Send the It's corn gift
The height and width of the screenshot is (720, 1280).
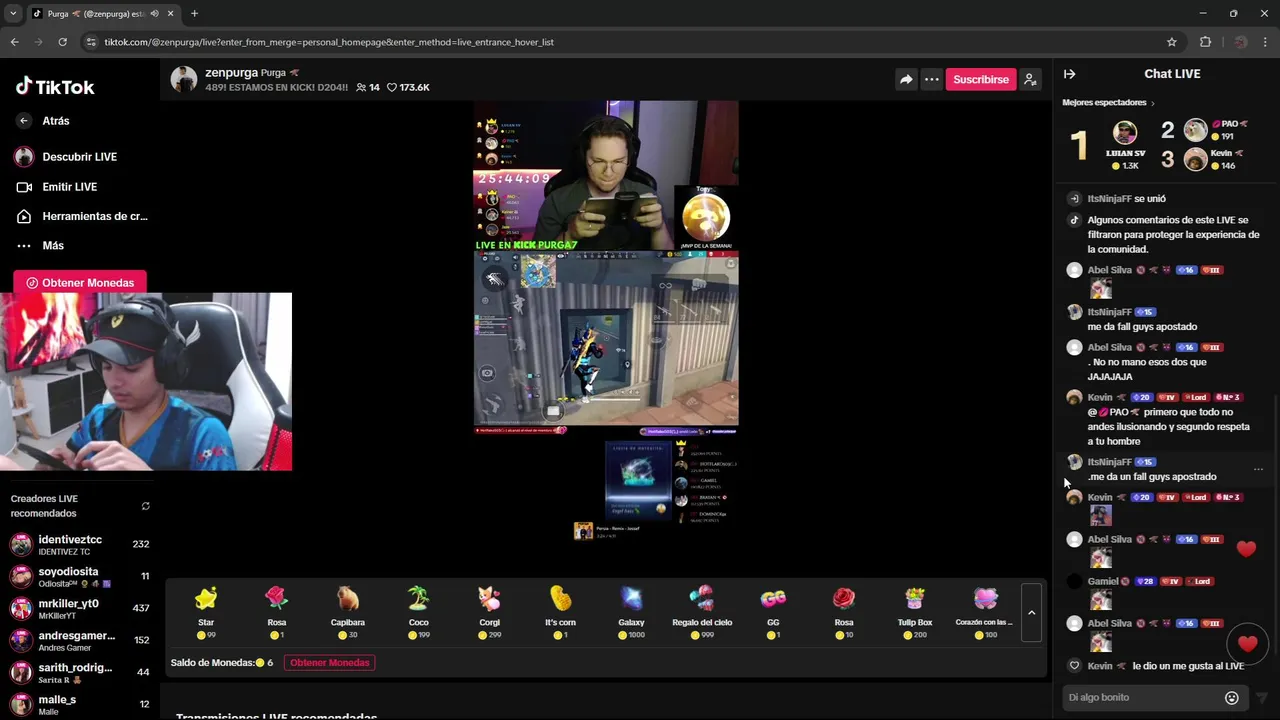tap(560, 611)
